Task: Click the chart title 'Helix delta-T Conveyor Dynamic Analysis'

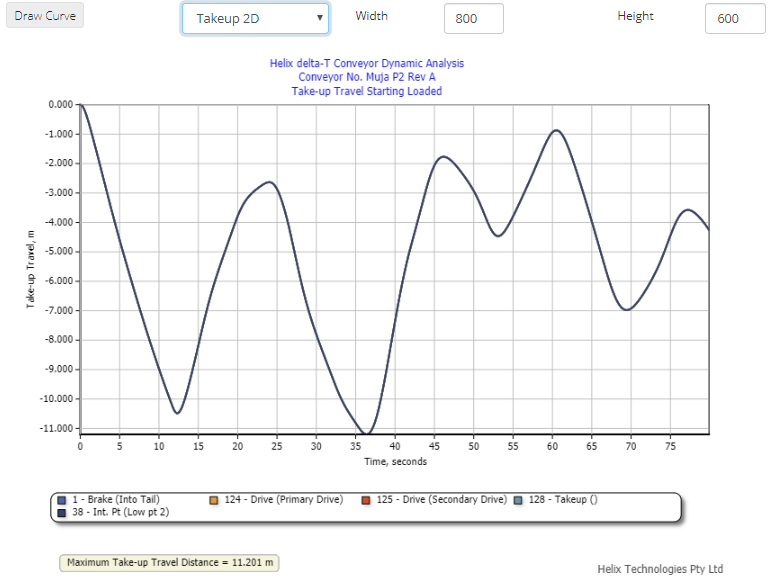Action: click(366, 63)
